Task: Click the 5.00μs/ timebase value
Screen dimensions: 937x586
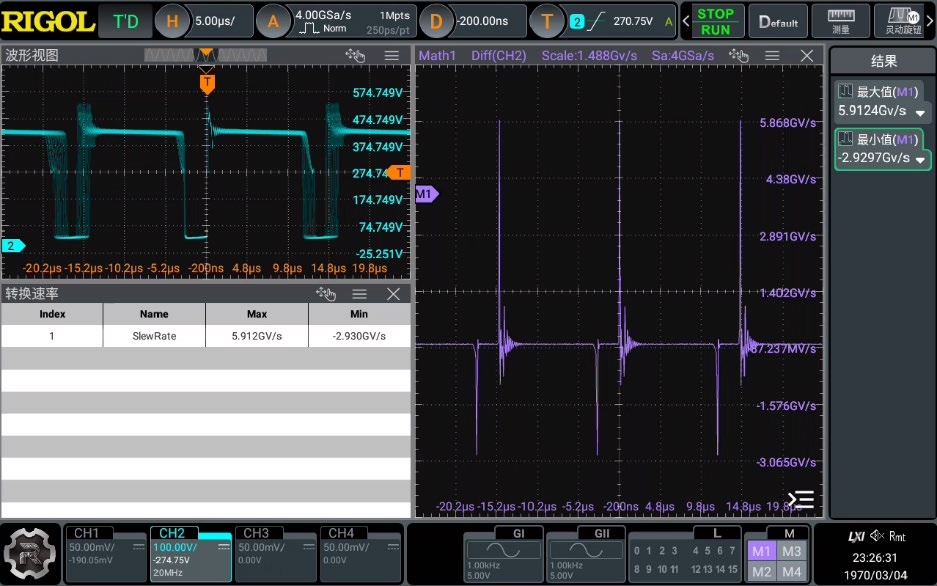Action: coord(215,22)
